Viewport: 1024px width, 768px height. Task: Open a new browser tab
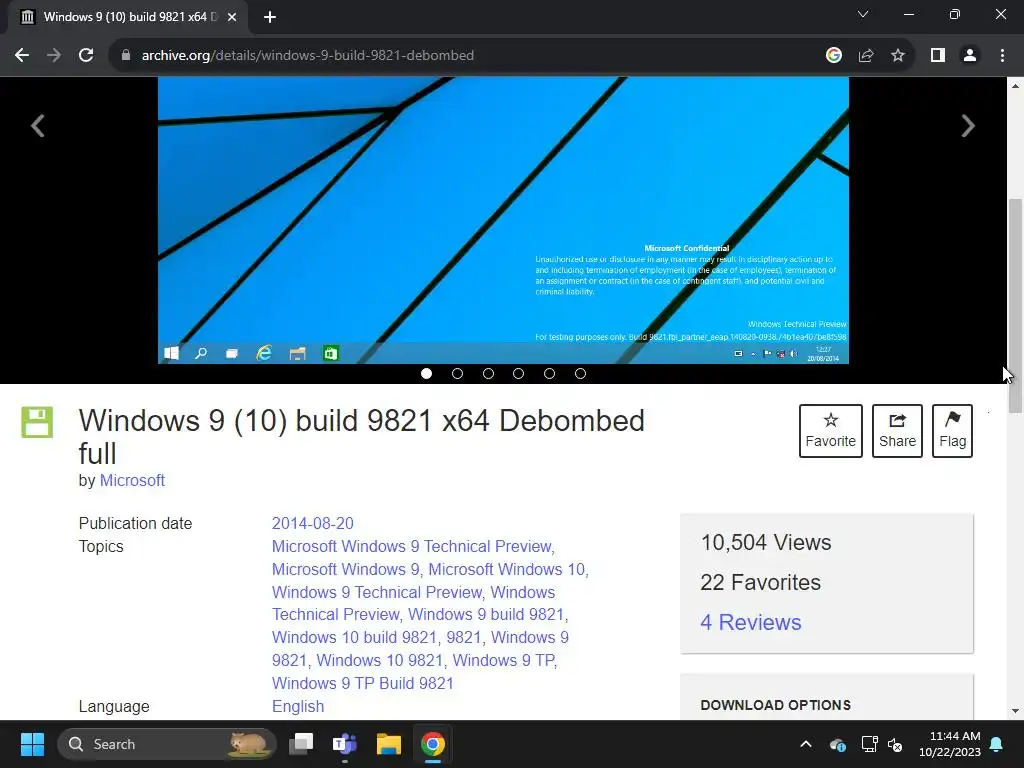(x=270, y=18)
